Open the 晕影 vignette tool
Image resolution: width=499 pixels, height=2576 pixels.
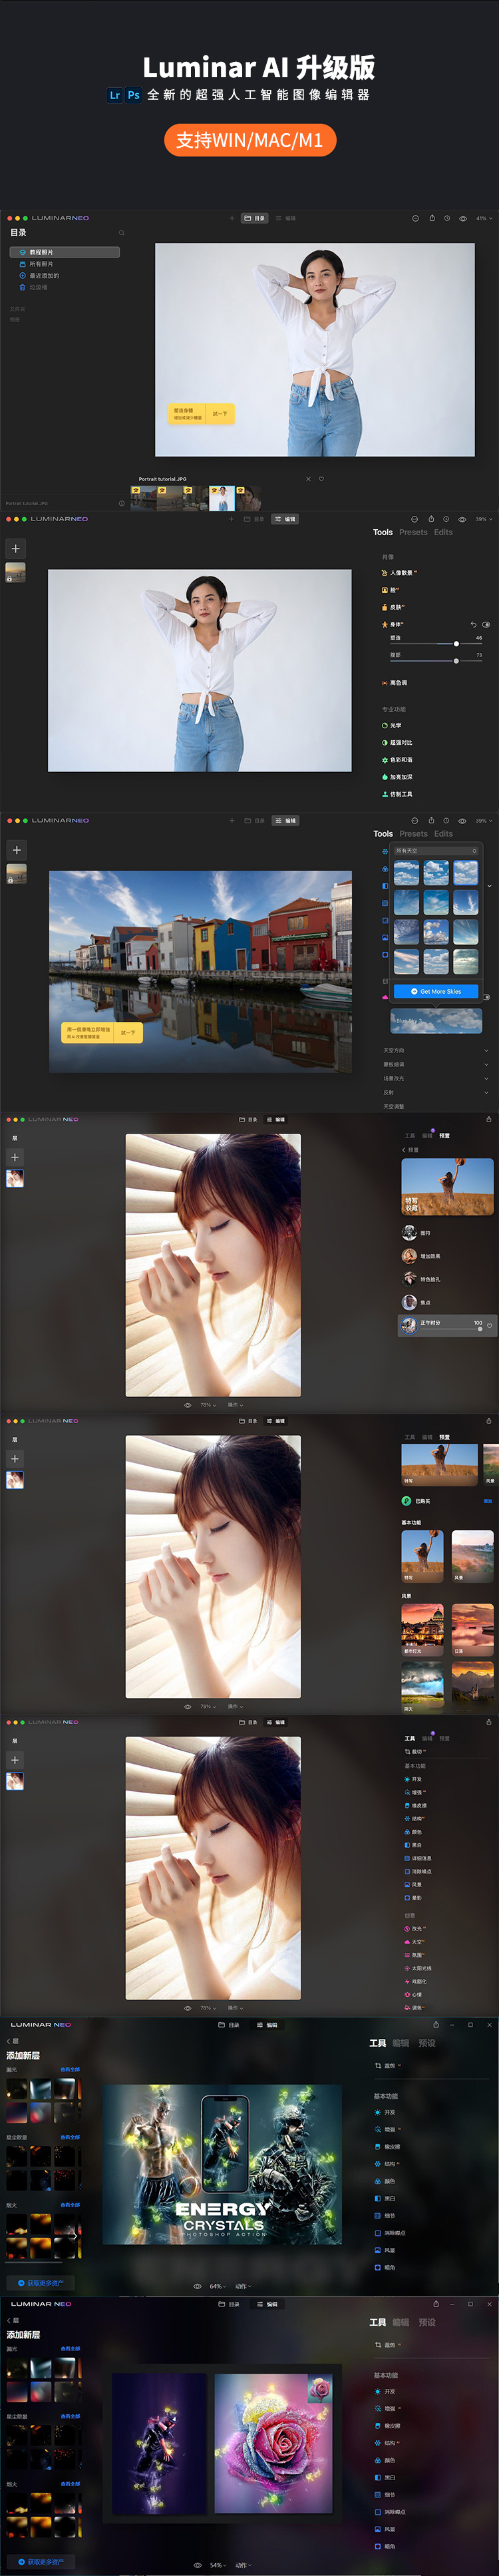point(413,1897)
